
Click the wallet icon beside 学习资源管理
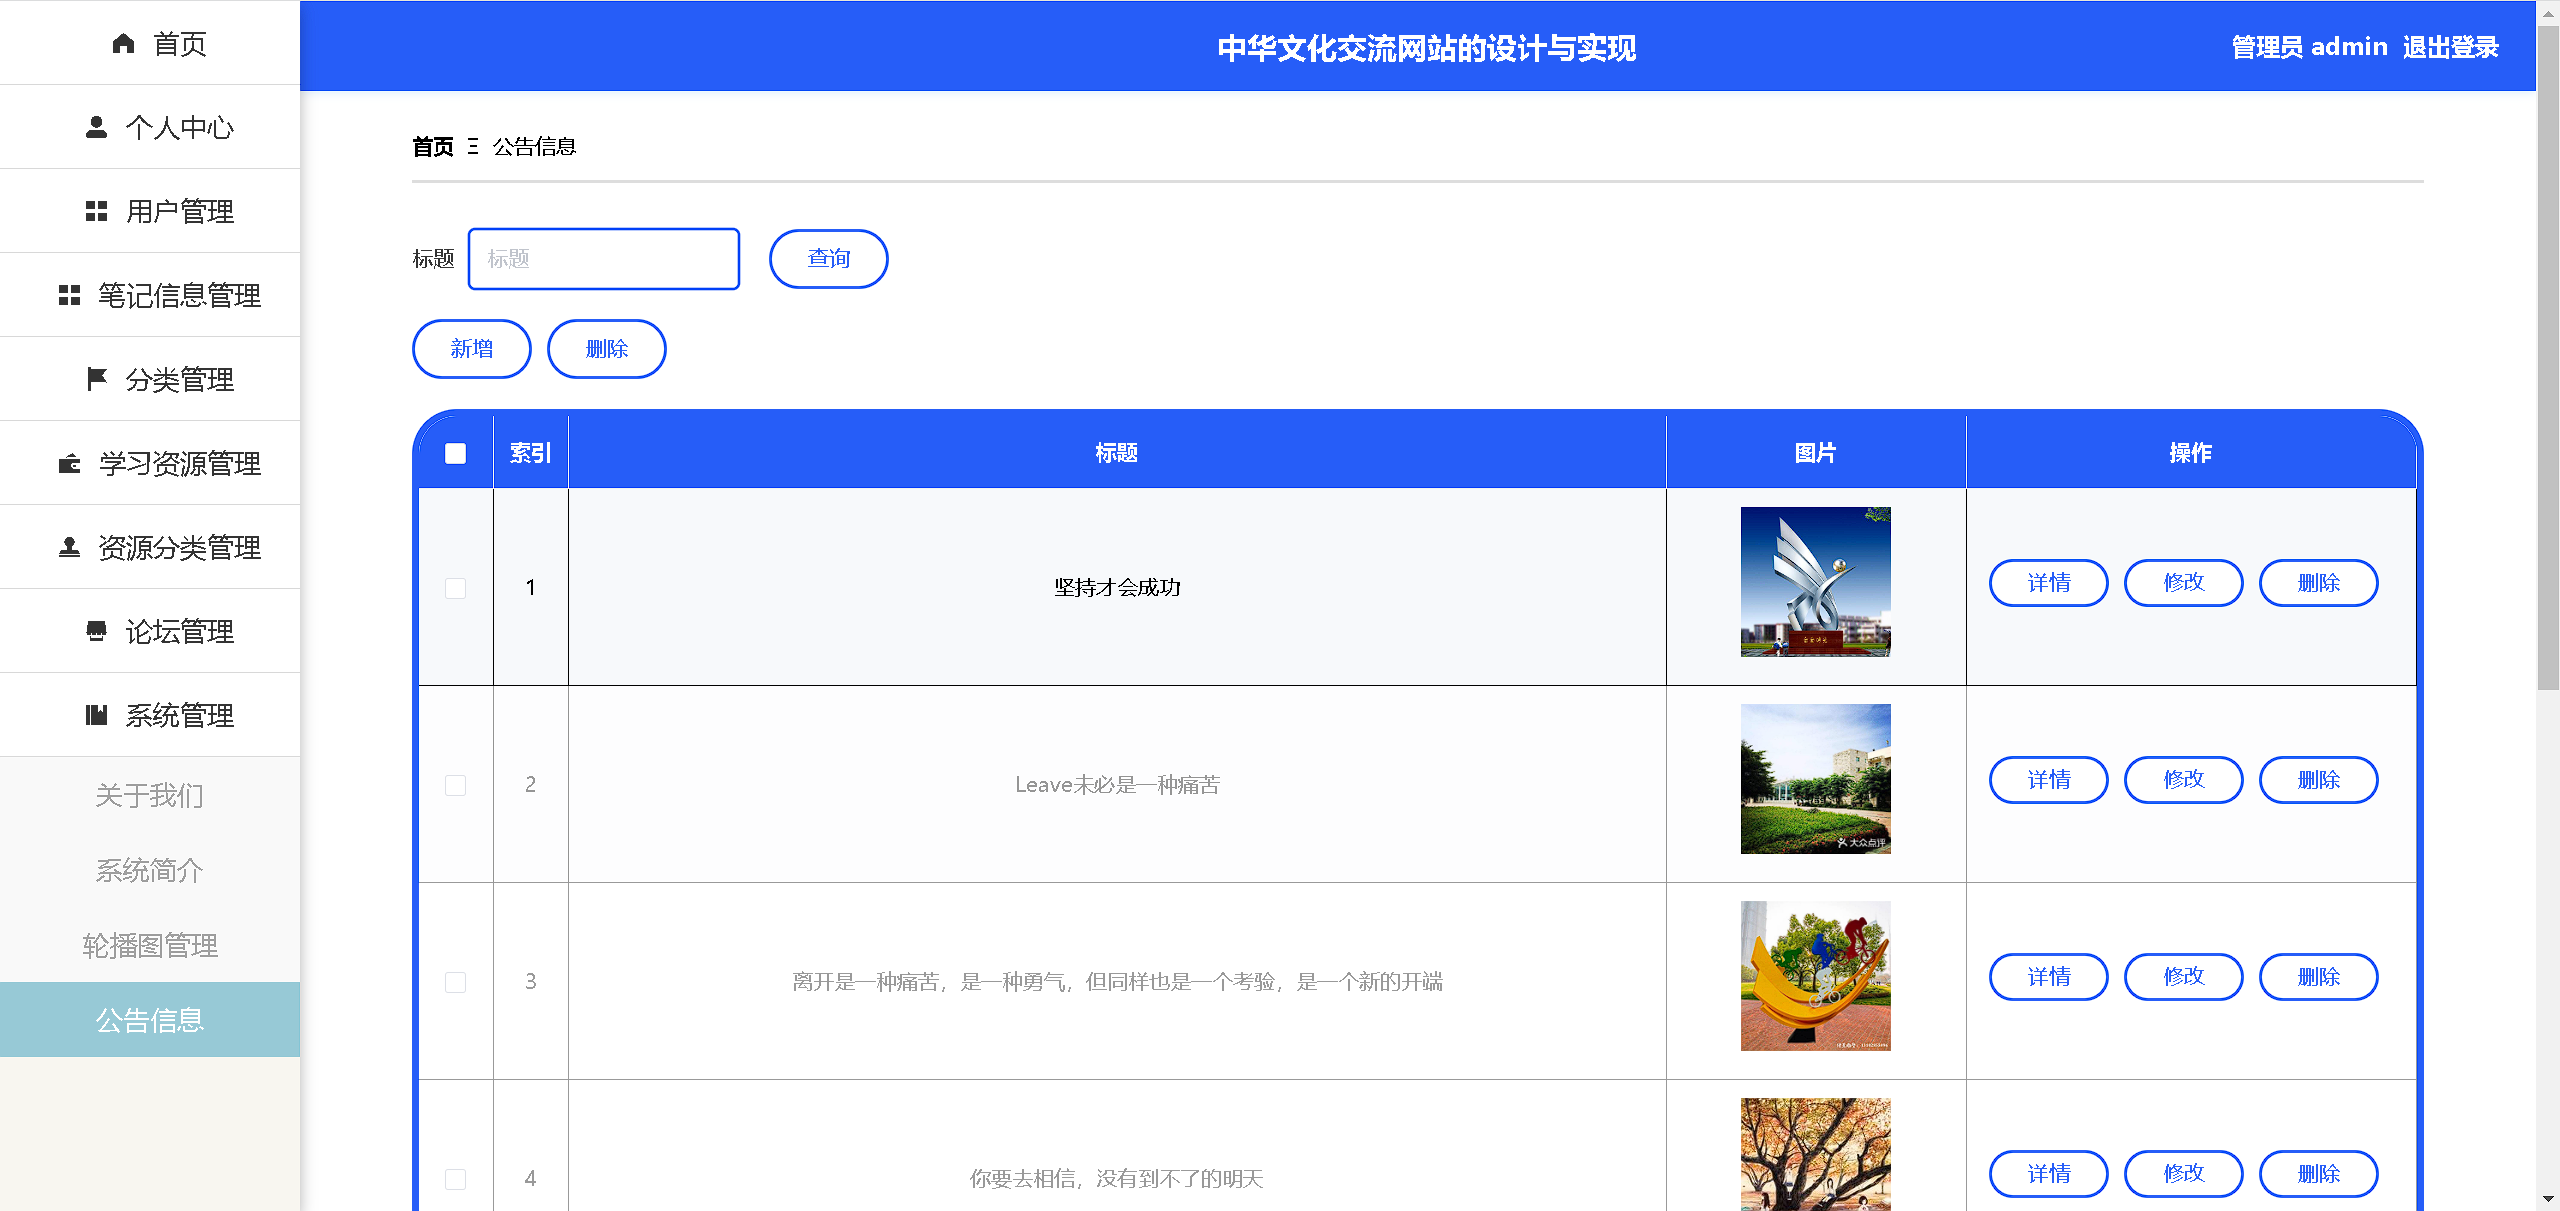click(69, 463)
